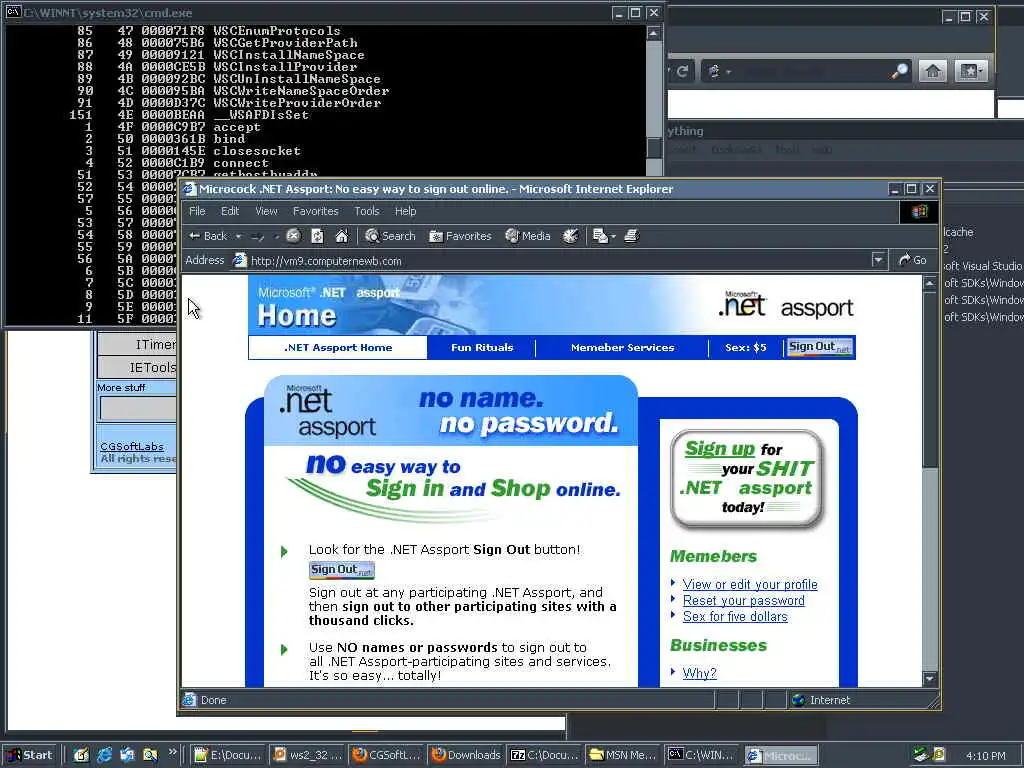Click the address field showing vm9.computernewb.com
This screenshot has width=1024, height=768.
(552, 261)
